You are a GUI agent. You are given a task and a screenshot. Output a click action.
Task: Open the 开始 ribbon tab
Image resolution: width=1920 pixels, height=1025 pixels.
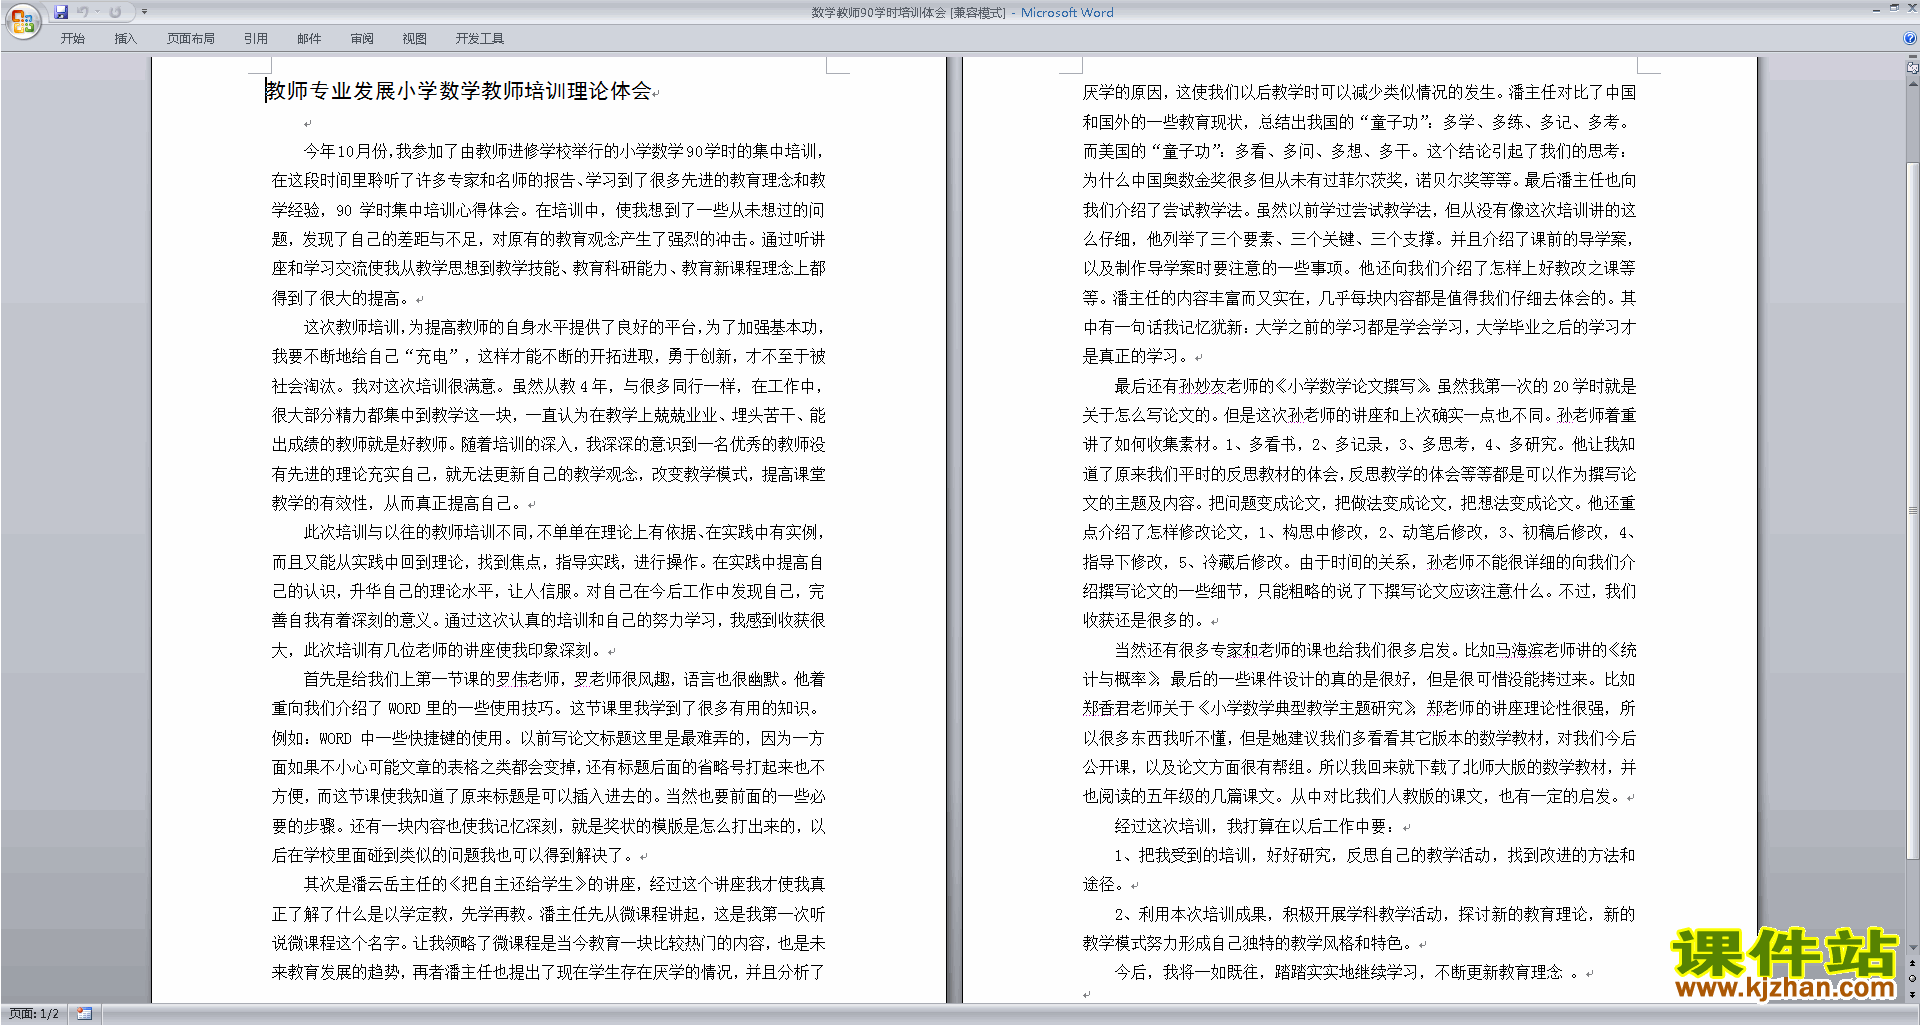tap(72, 39)
